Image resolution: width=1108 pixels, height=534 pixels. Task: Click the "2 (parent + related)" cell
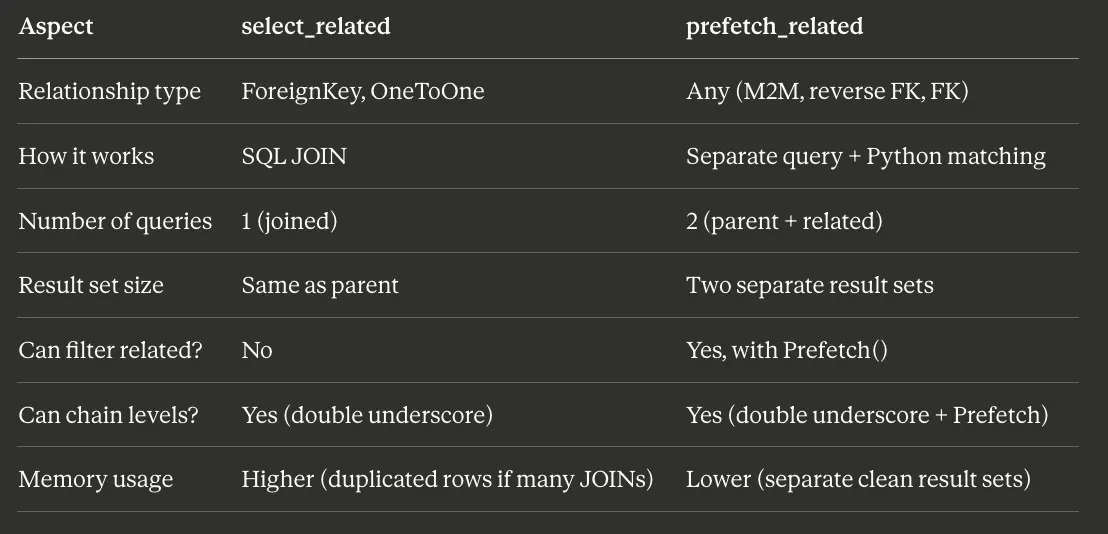(x=784, y=221)
